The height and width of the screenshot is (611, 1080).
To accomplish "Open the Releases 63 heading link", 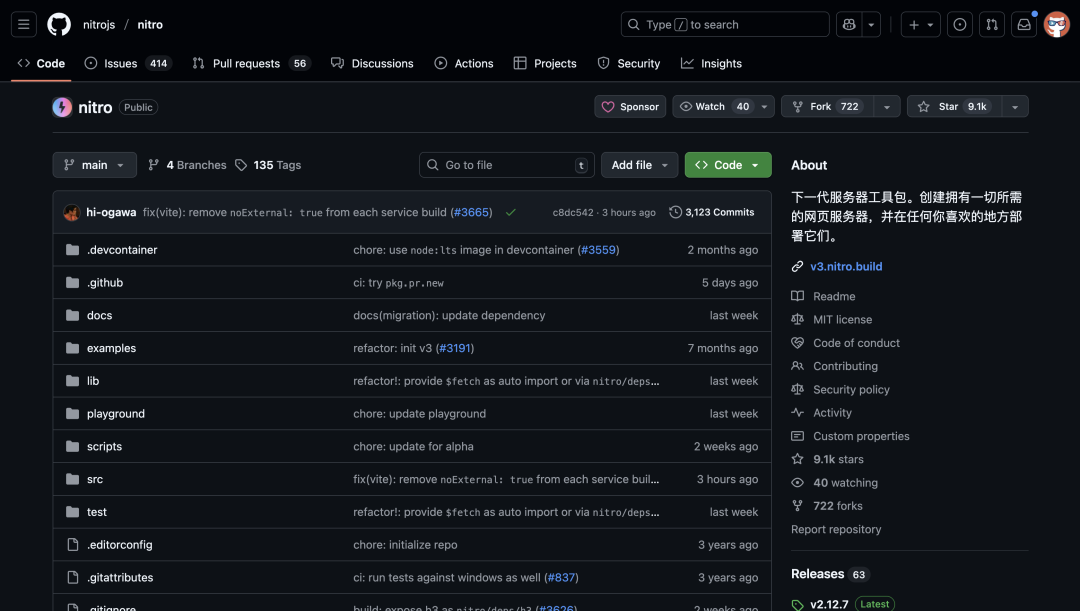I will click(829, 574).
